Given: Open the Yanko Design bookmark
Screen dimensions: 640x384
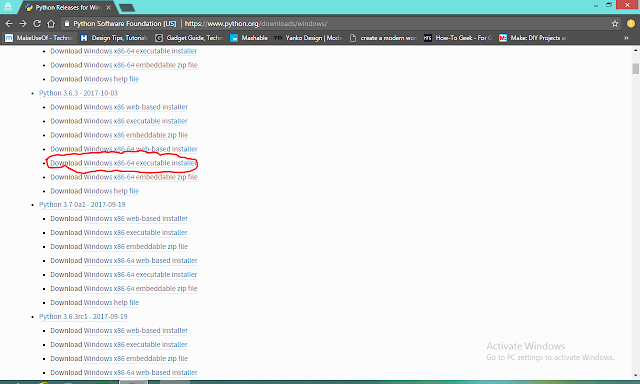Looking at the screenshot, I should (x=308, y=38).
